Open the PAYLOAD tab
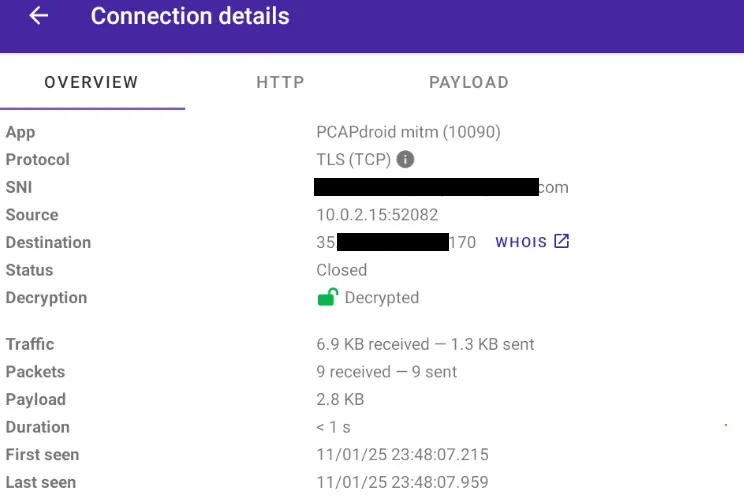The width and height of the screenshot is (744, 499). point(468,82)
